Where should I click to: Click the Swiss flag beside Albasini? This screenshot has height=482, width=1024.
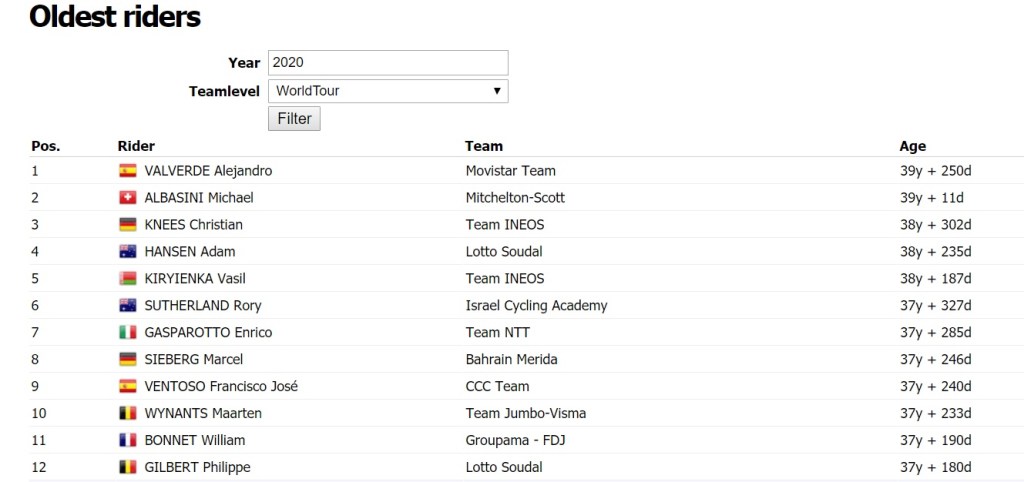(x=127, y=198)
